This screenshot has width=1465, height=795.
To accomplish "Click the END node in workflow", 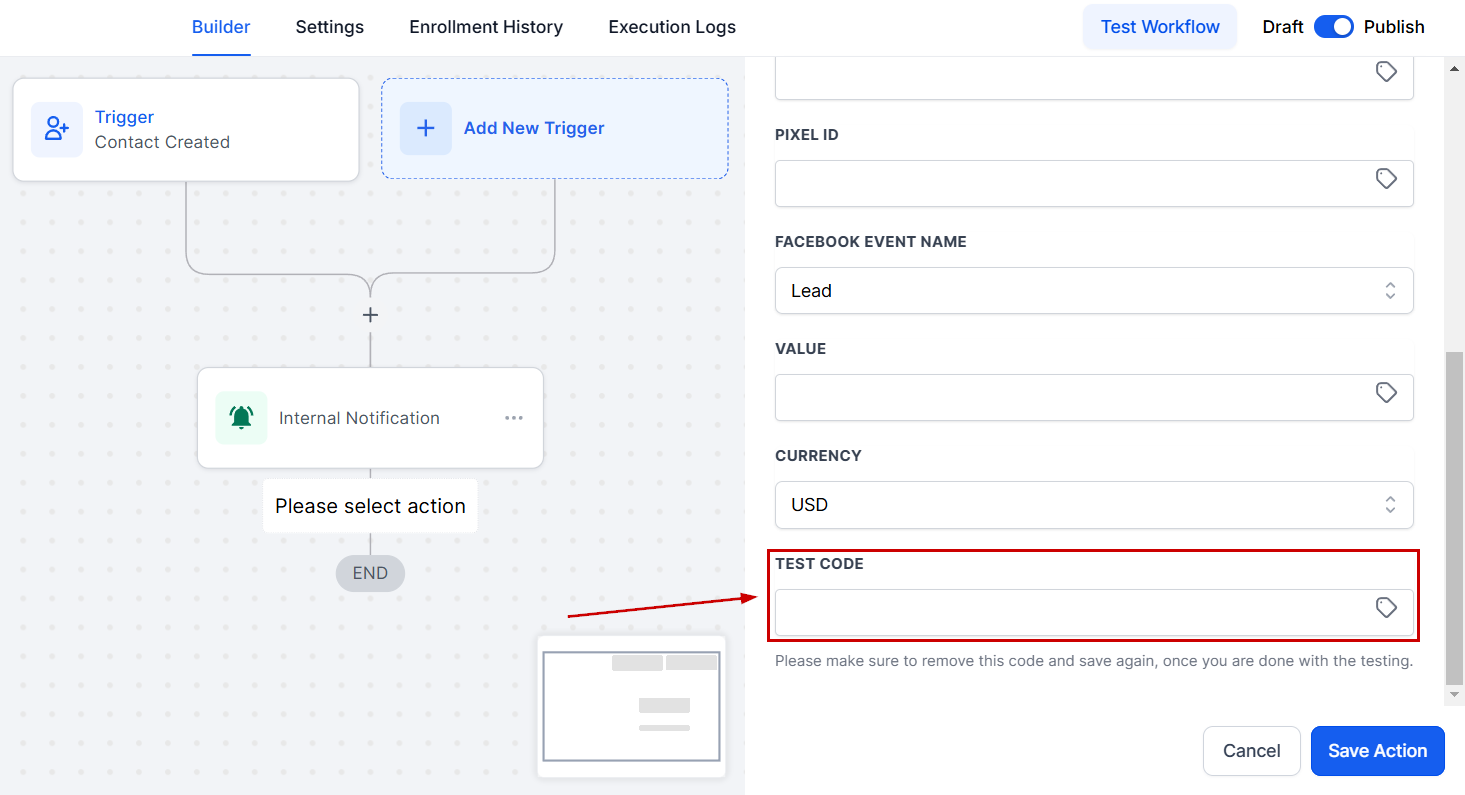I will [370, 573].
